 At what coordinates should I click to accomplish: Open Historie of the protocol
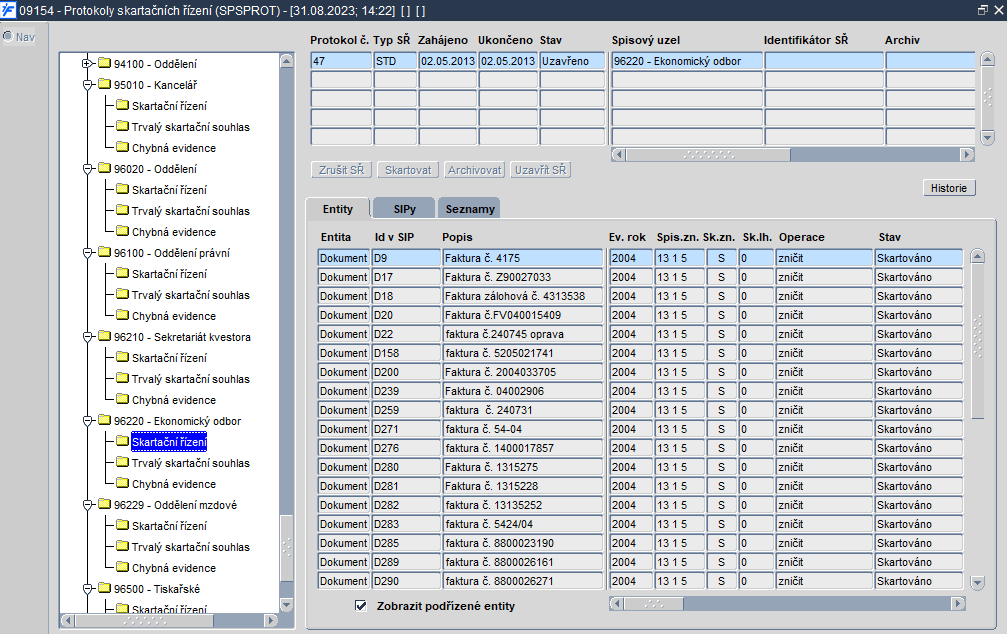pyautogui.click(x=949, y=188)
